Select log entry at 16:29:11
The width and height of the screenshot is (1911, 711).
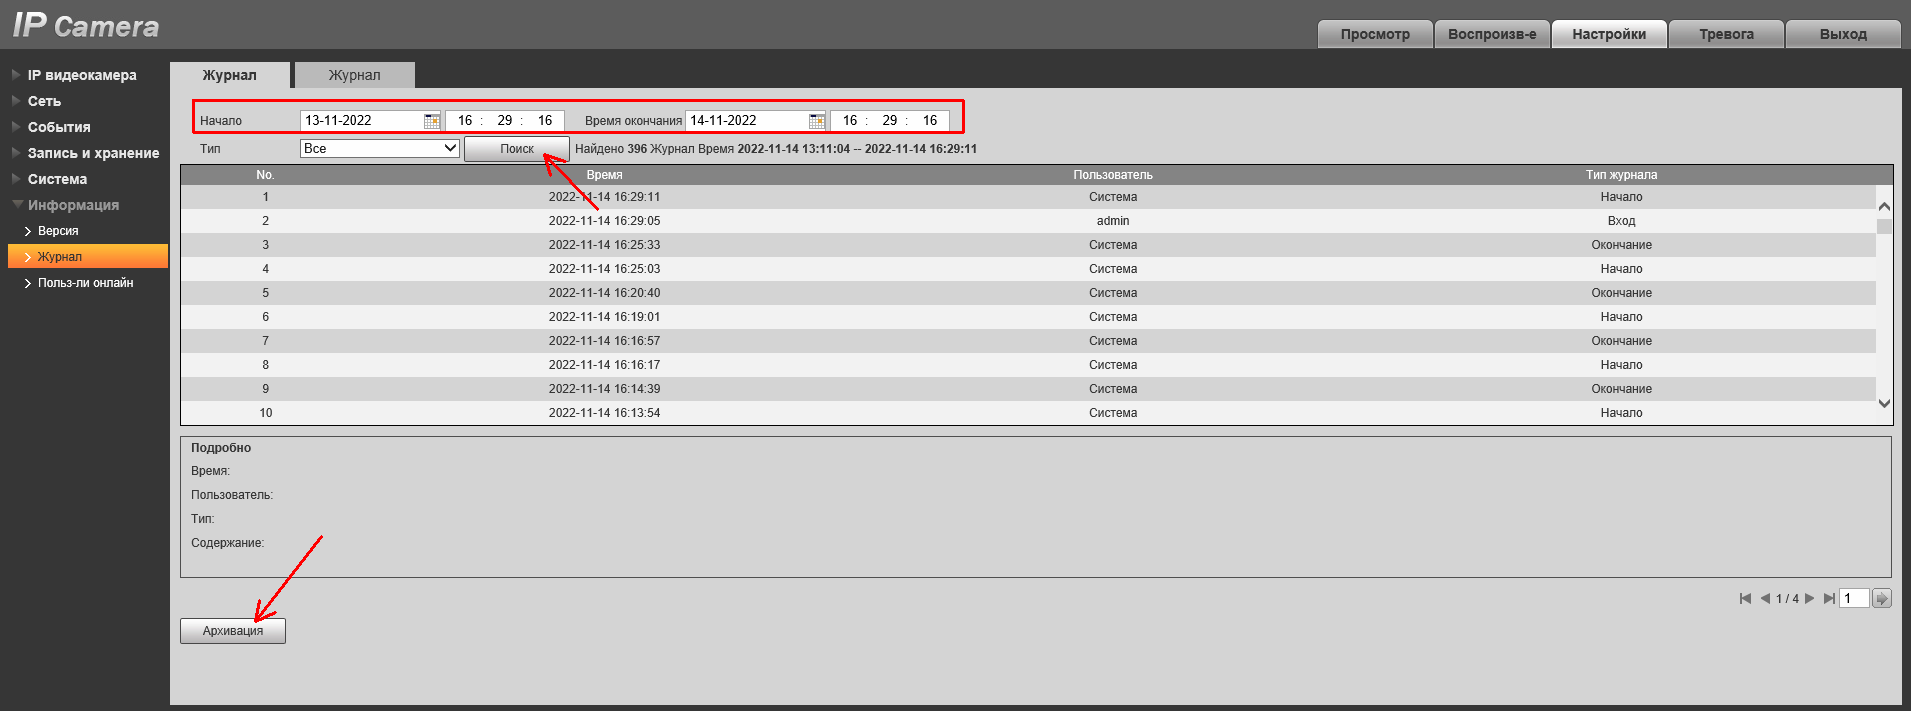(1028, 197)
